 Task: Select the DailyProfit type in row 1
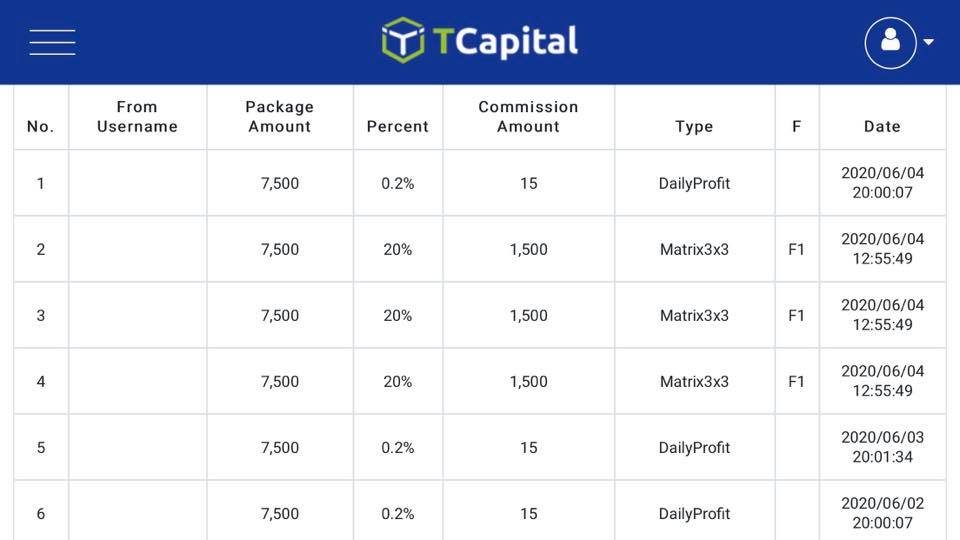[694, 183]
